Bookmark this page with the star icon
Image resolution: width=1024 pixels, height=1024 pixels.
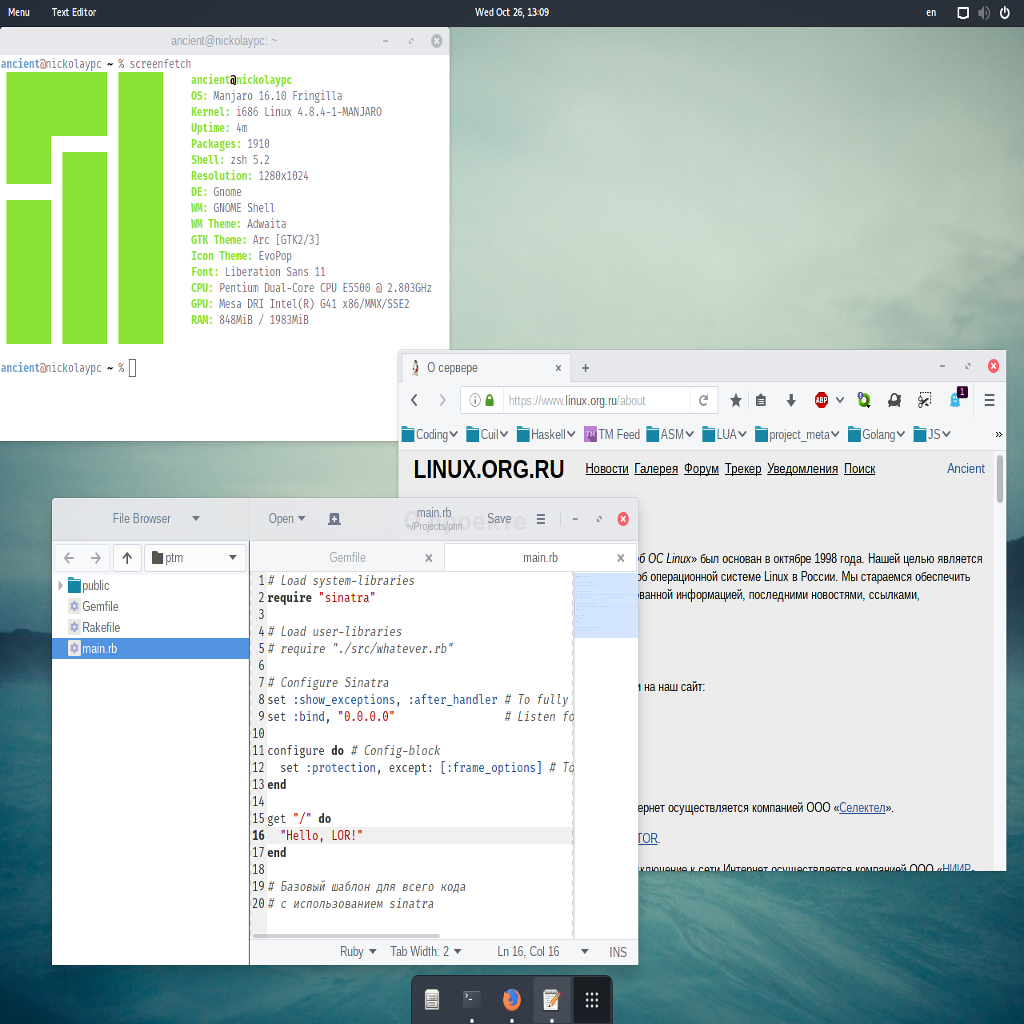[735, 400]
